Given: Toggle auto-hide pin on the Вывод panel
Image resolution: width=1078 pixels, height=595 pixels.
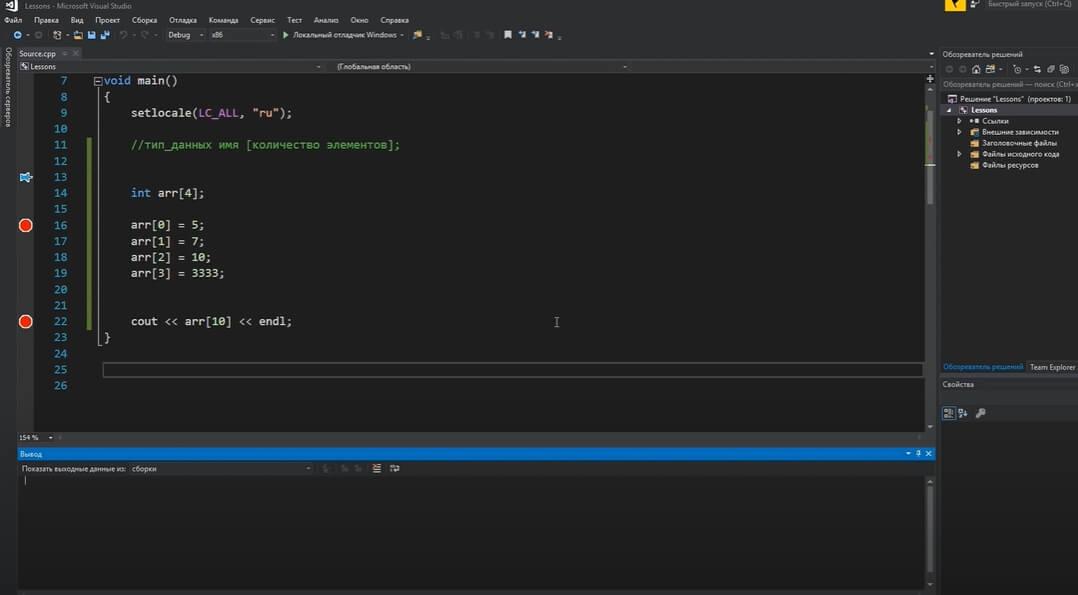Looking at the screenshot, I should click(x=918, y=453).
